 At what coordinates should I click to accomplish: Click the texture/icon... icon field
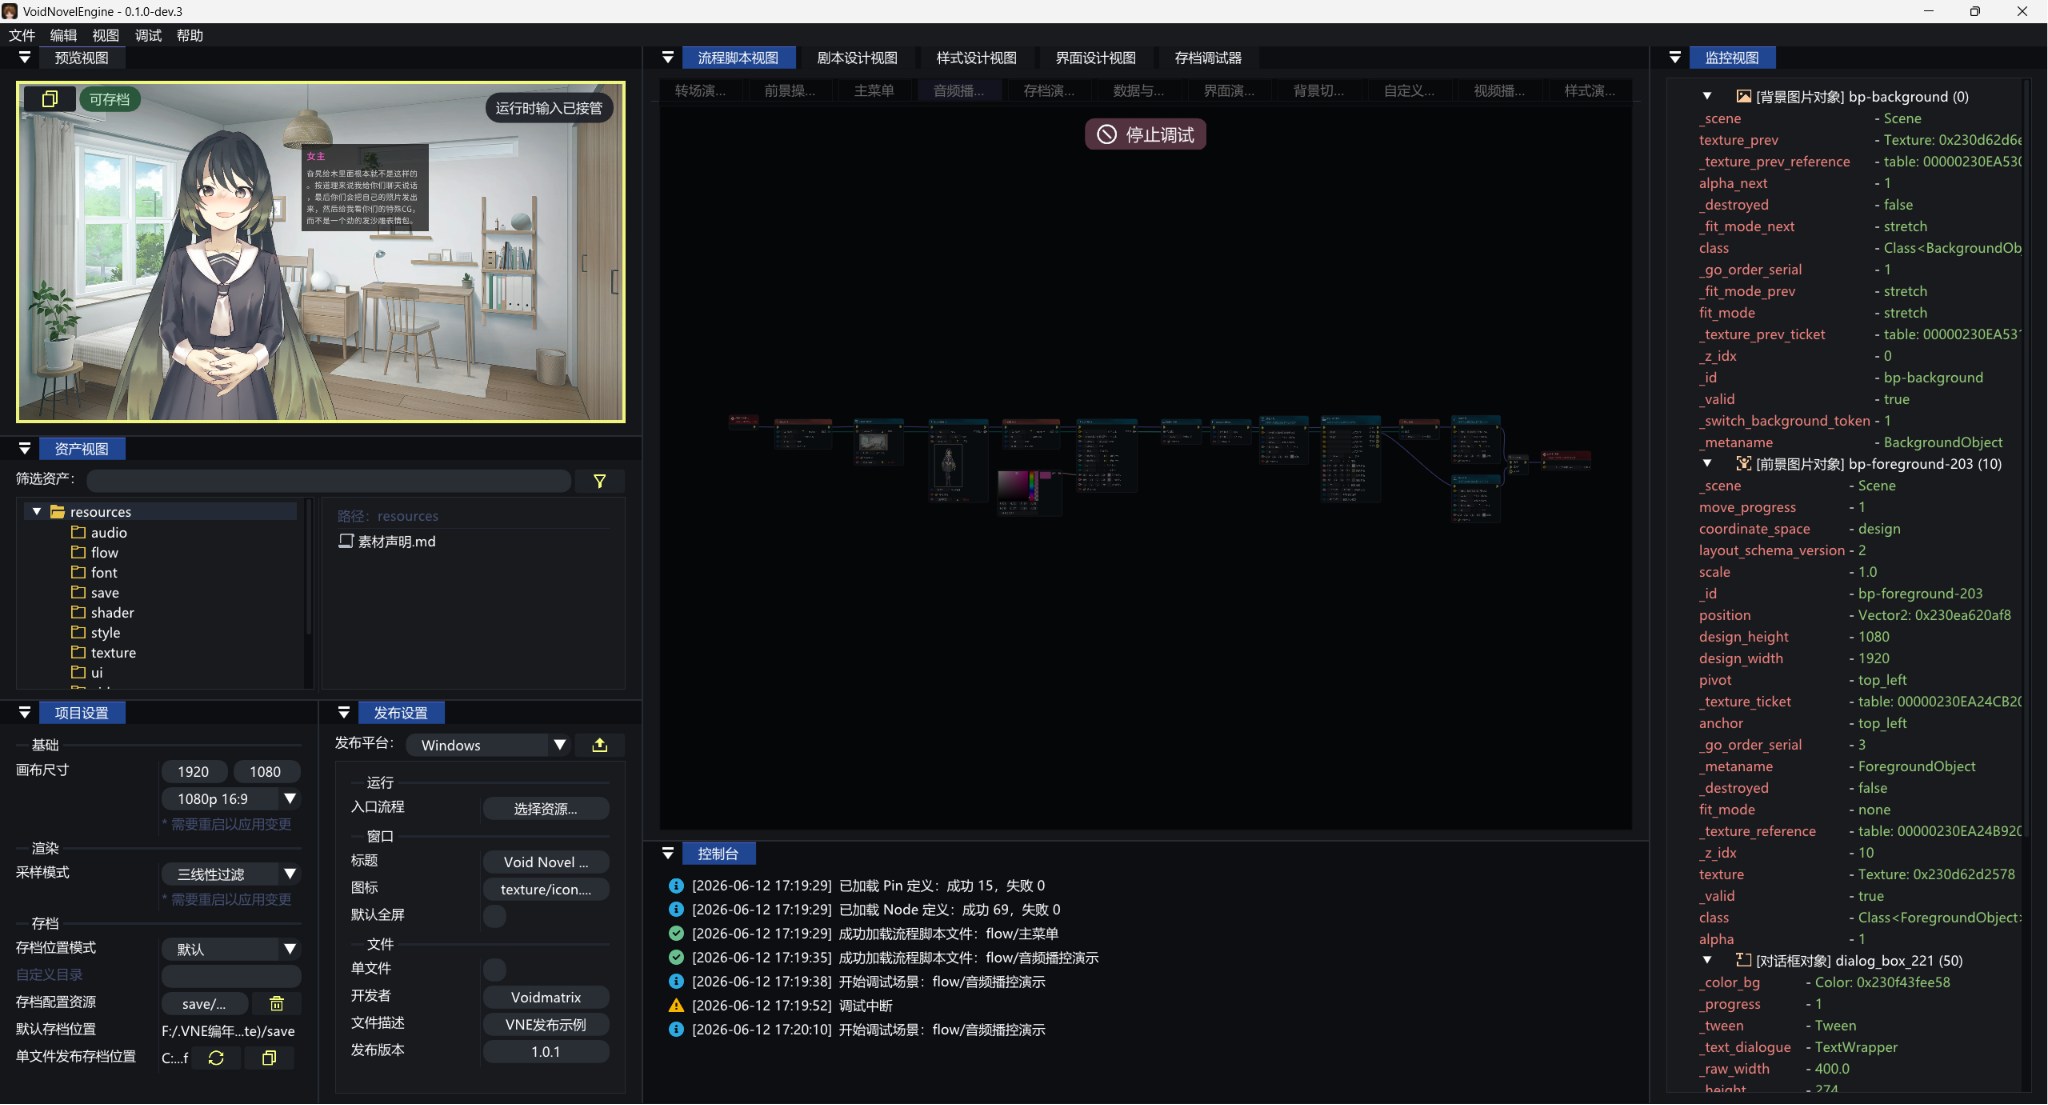[x=546, y=890]
